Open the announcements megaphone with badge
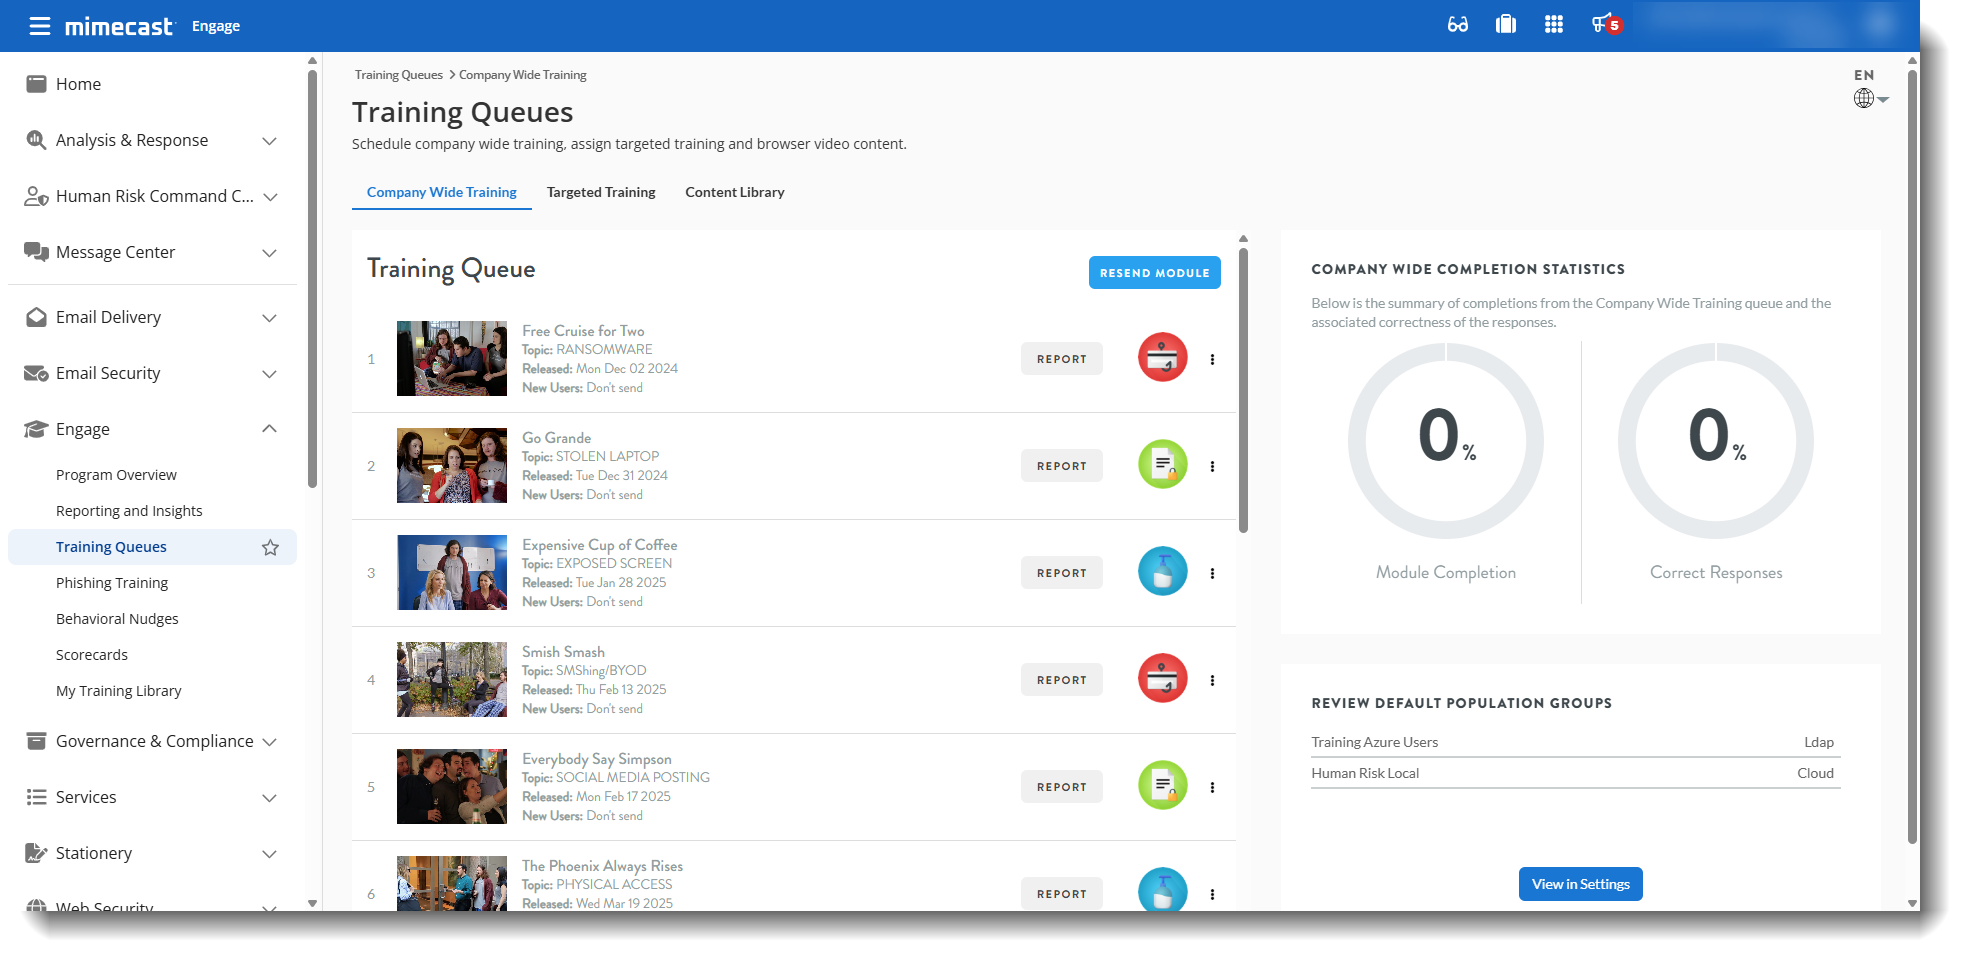 point(1606,24)
